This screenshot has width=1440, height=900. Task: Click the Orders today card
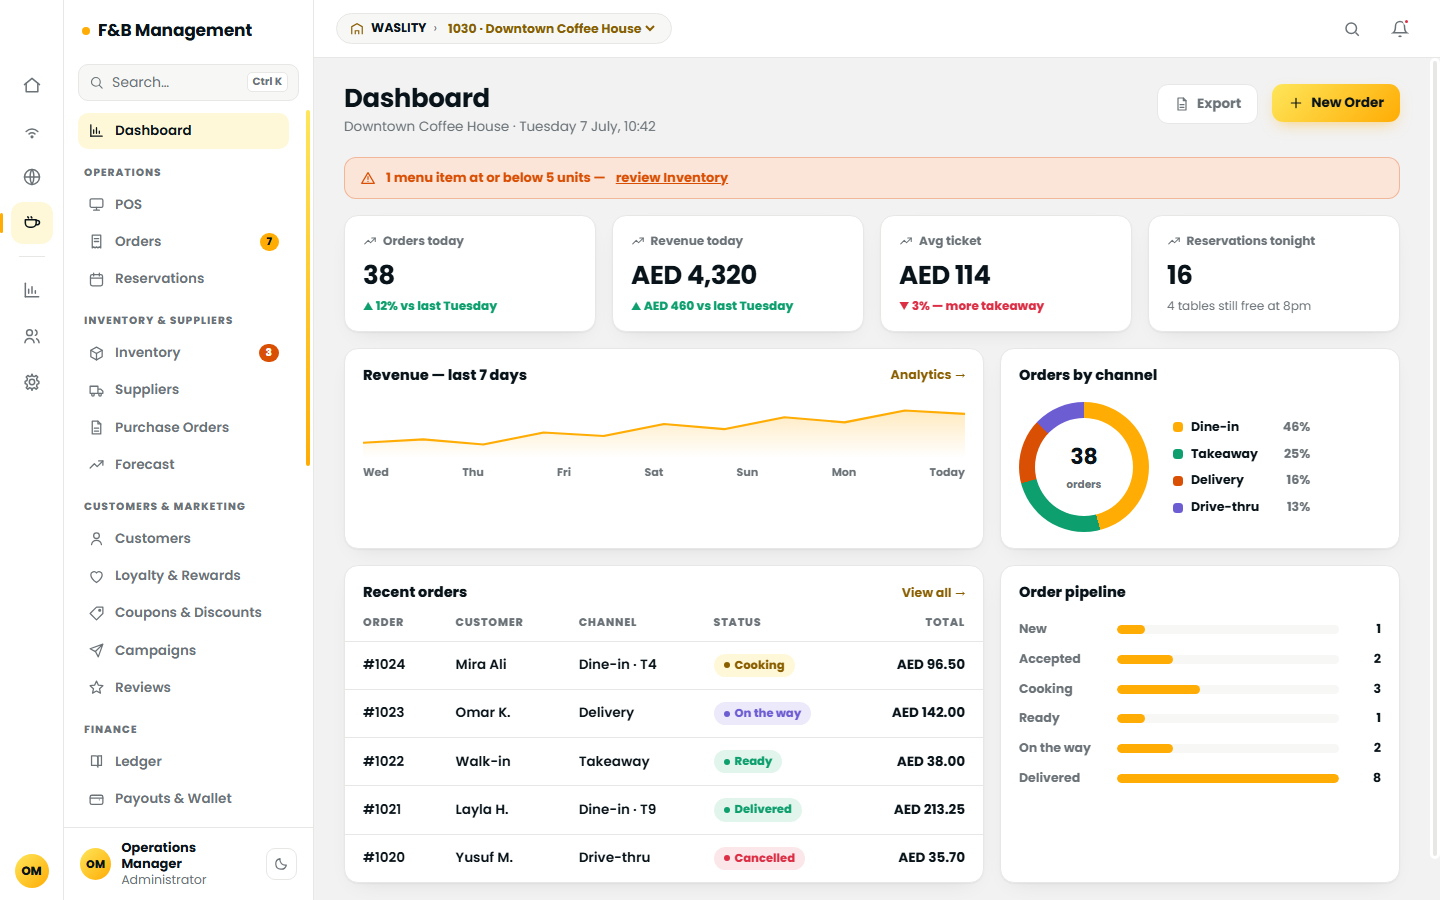coord(470,273)
